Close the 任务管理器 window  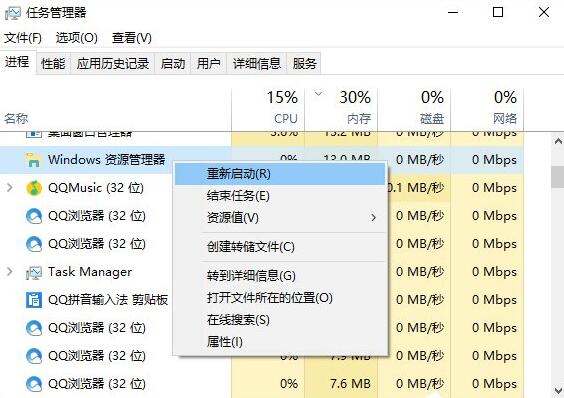click(x=544, y=13)
